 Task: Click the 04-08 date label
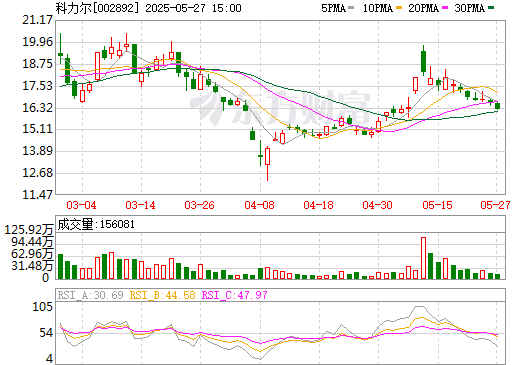(259, 205)
